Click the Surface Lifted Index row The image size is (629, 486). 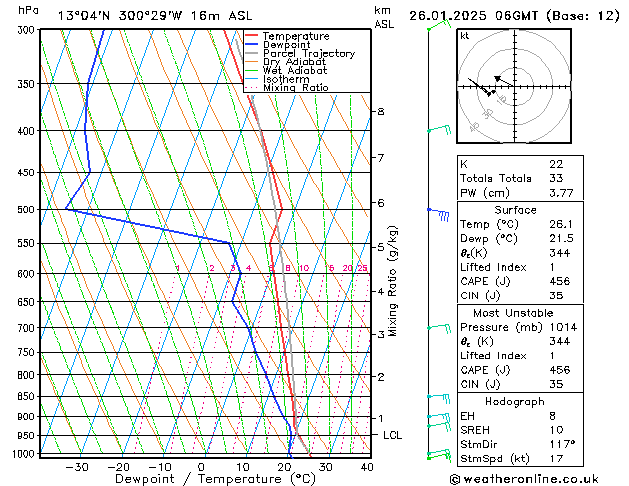tap(520, 267)
